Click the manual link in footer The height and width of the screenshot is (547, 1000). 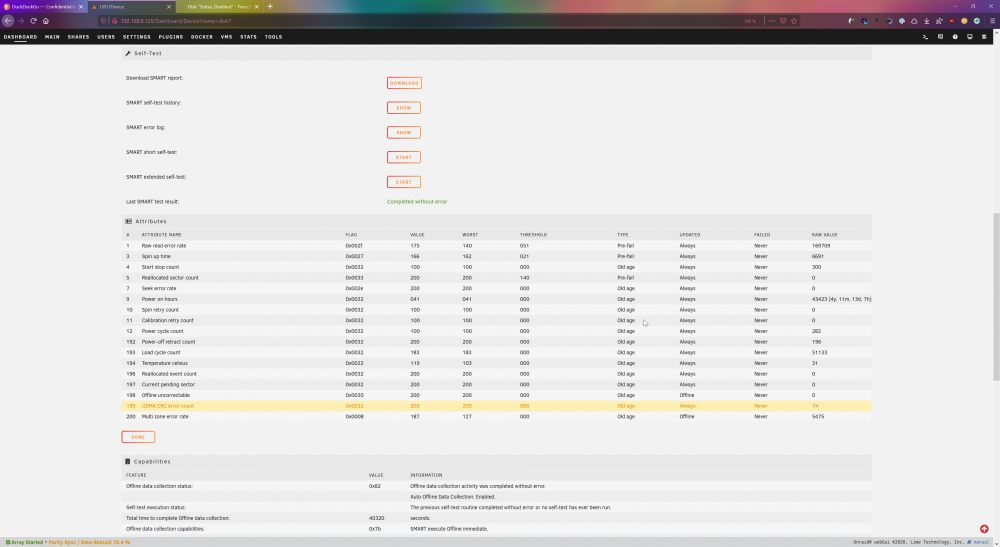(x=981, y=542)
